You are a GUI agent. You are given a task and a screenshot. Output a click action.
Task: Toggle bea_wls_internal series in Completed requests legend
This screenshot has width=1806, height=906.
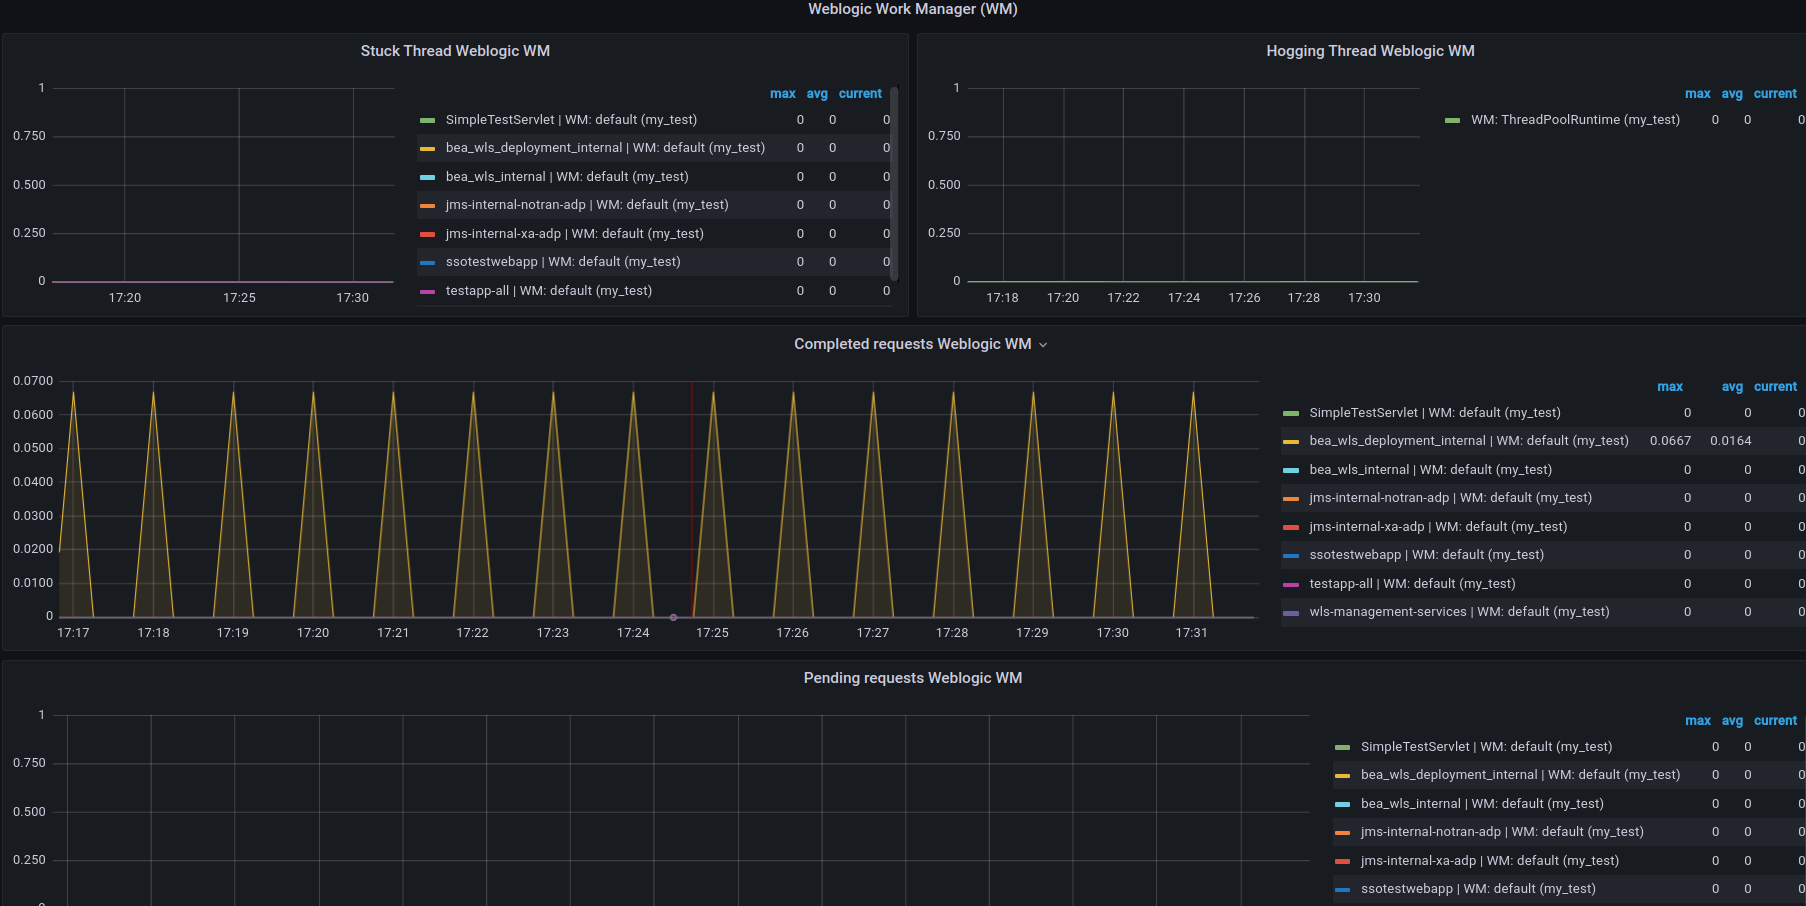(1431, 470)
